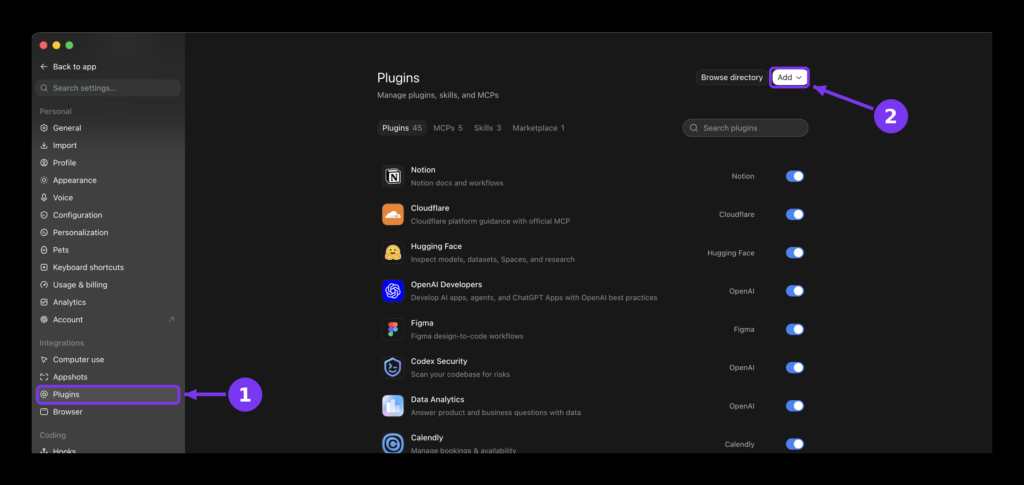Click the external link arrow beside Account
Image resolution: width=1024 pixels, height=485 pixels.
click(x=171, y=319)
